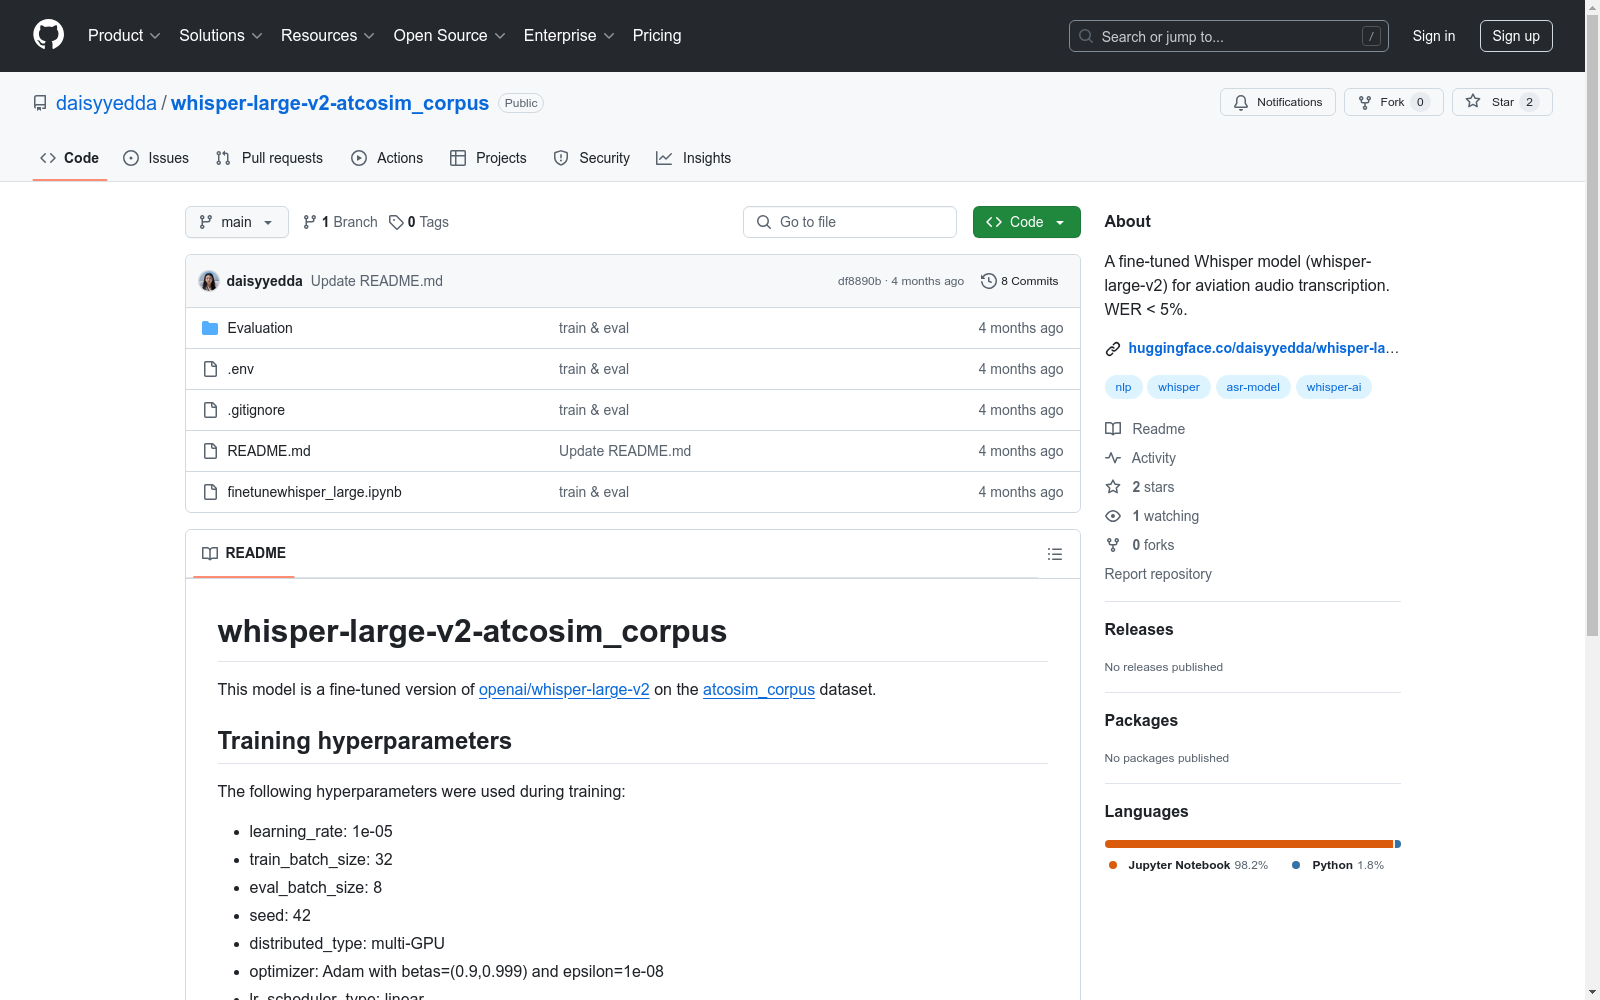
Task: Click the link icon beside huggingface URL
Action: [1113, 349]
